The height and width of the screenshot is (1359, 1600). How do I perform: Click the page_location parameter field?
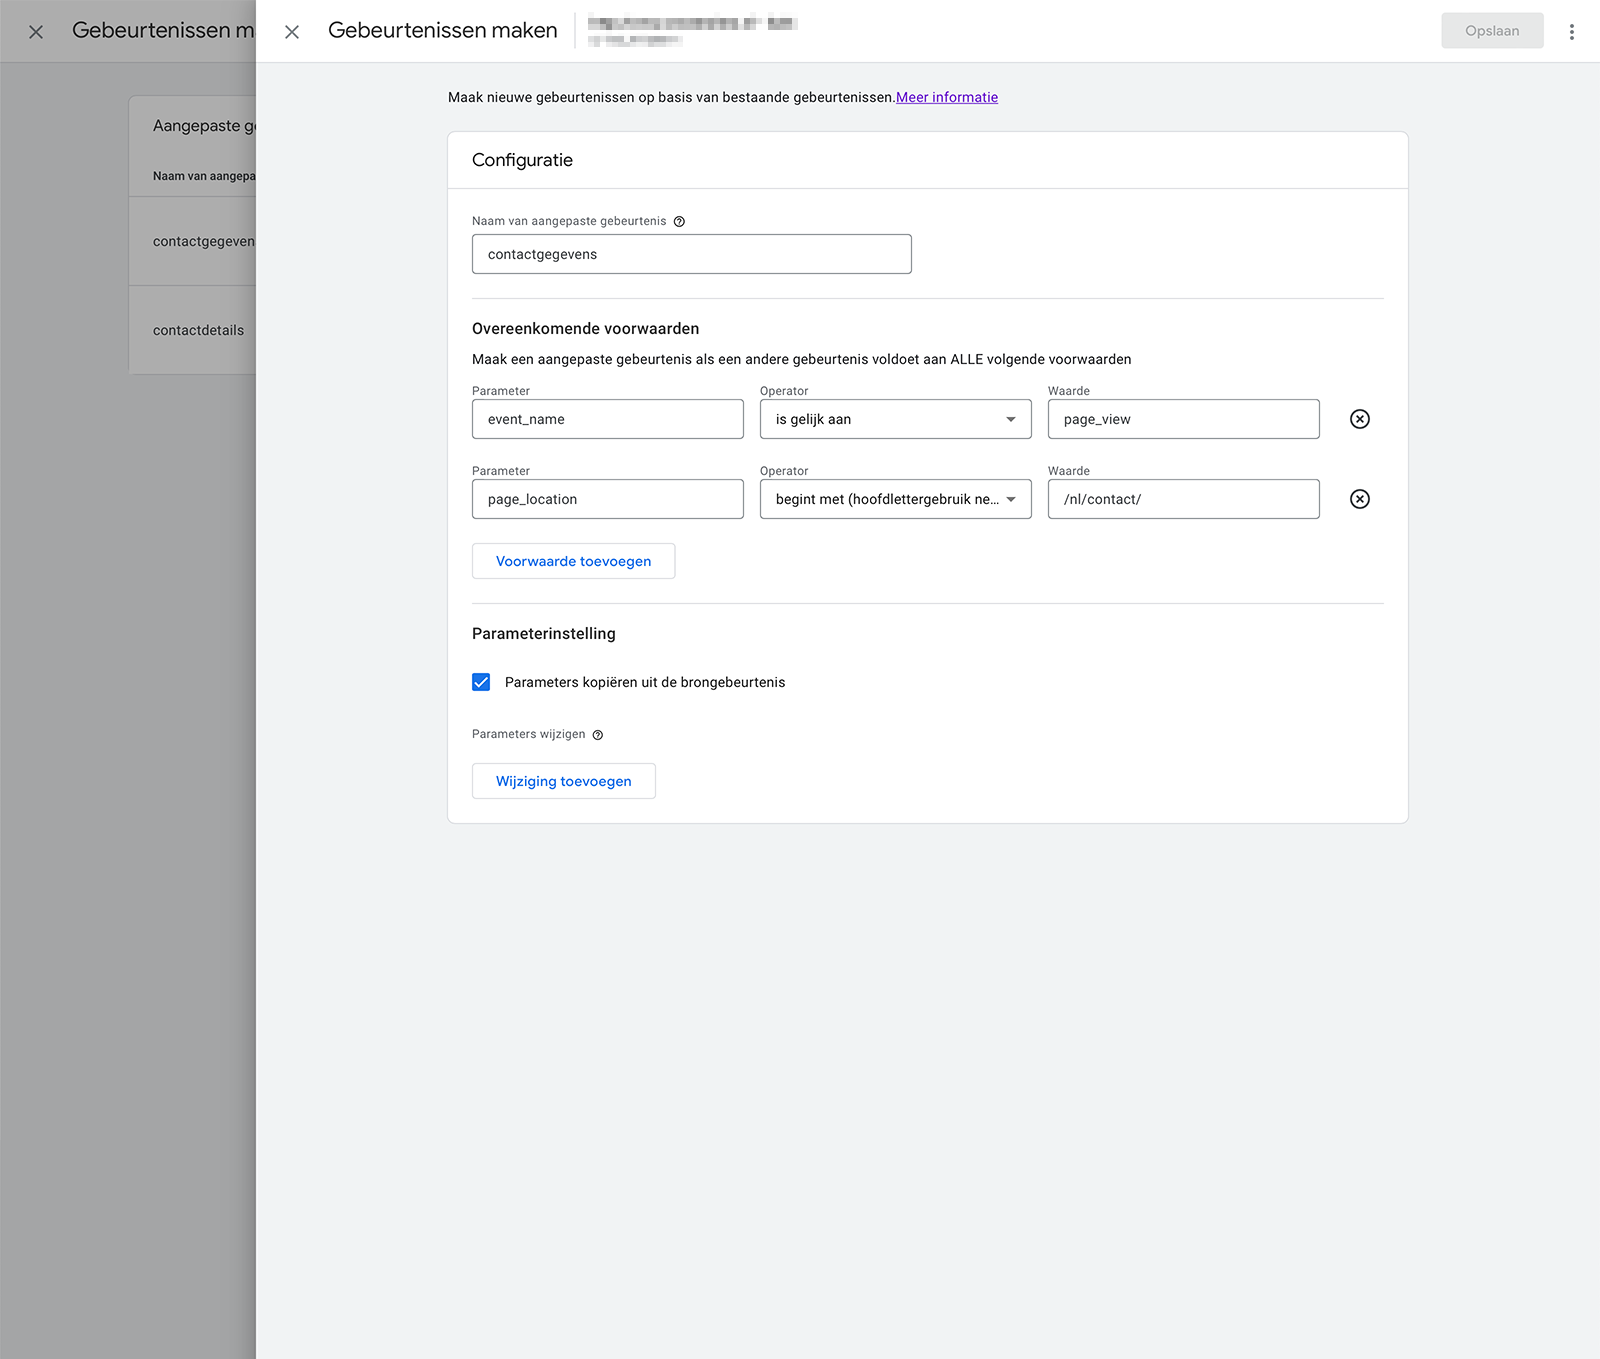tap(608, 499)
